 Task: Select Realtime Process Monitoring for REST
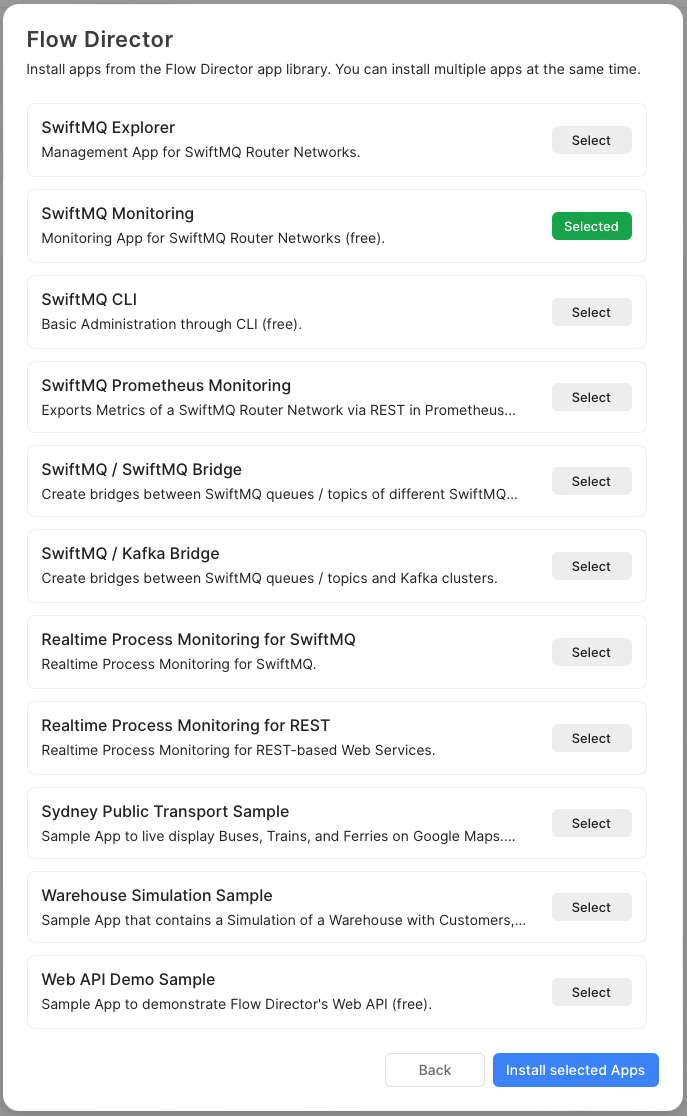pyautogui.click(x=591, y=739)
